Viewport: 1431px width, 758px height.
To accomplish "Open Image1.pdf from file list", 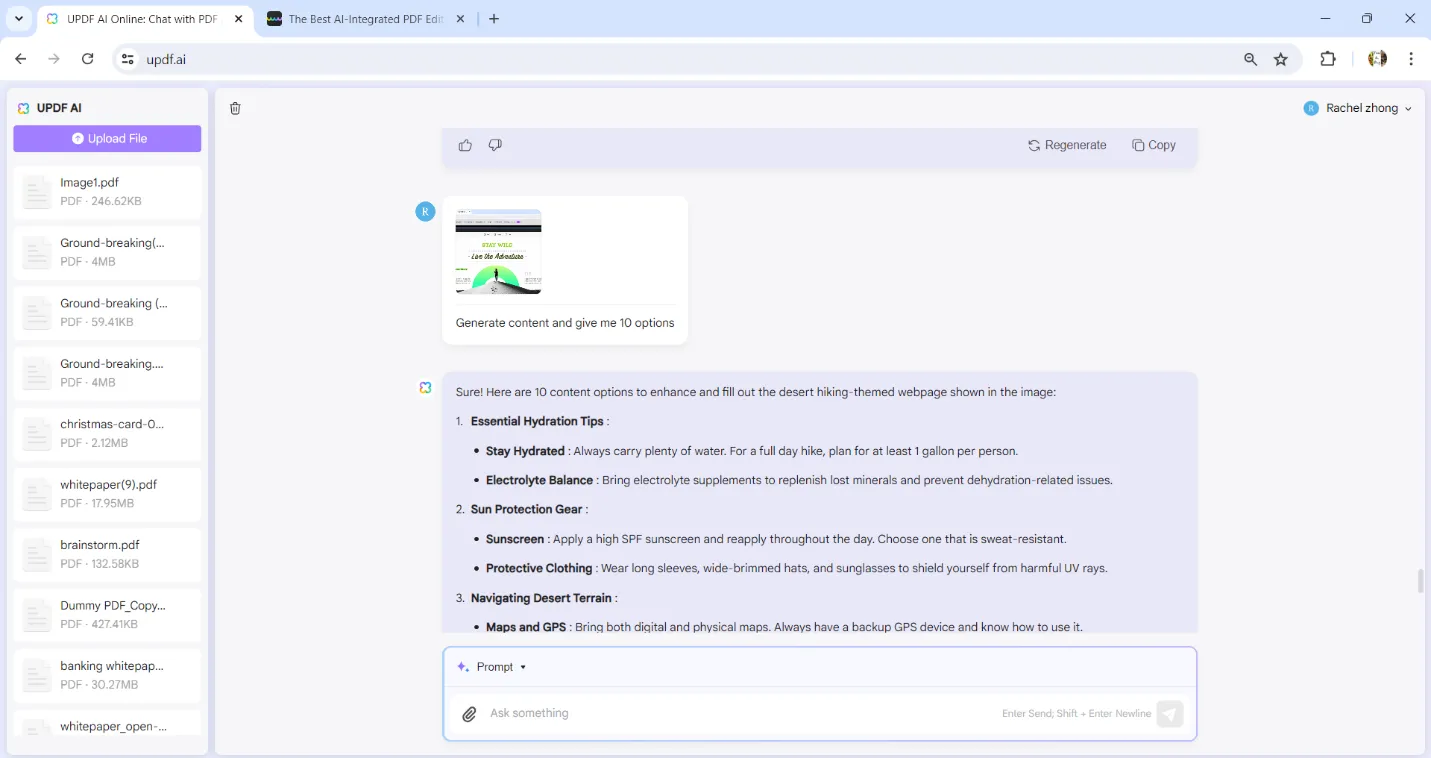I will [x=107, y=192].
